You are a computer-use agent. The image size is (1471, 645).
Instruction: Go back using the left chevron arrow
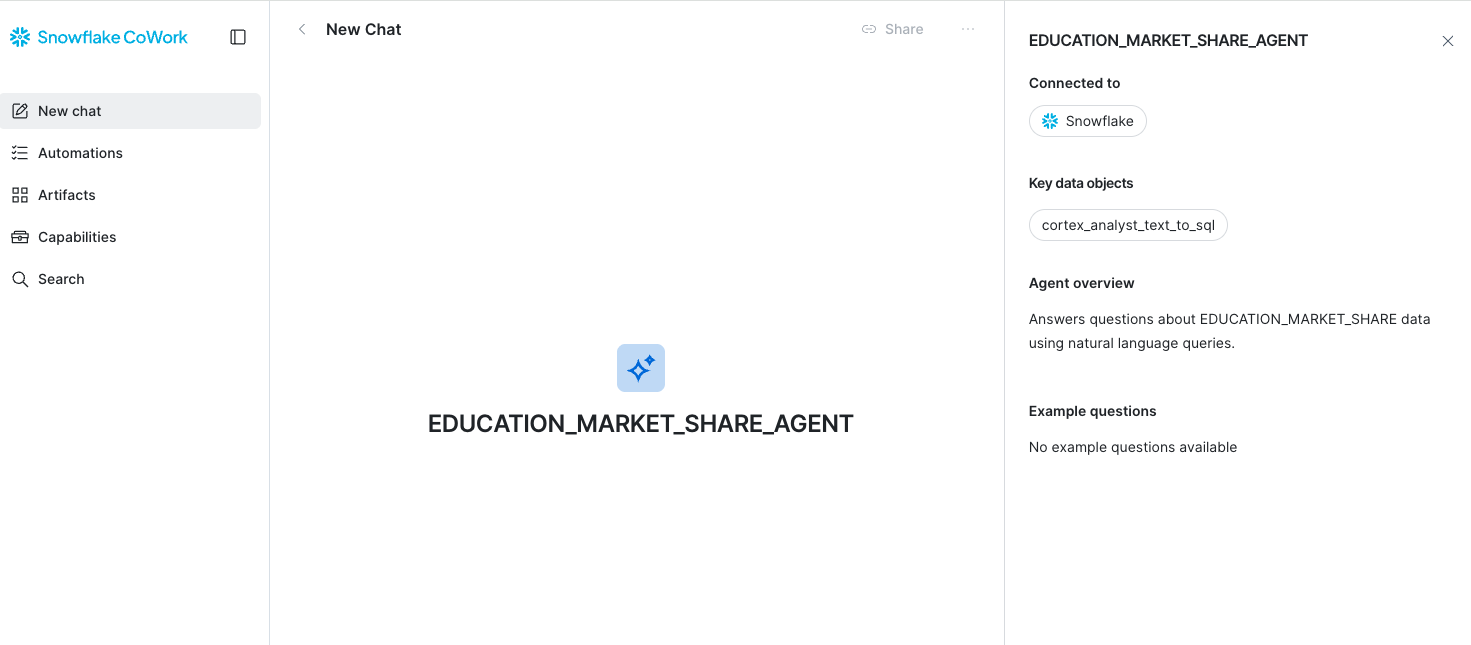(302, 29)
